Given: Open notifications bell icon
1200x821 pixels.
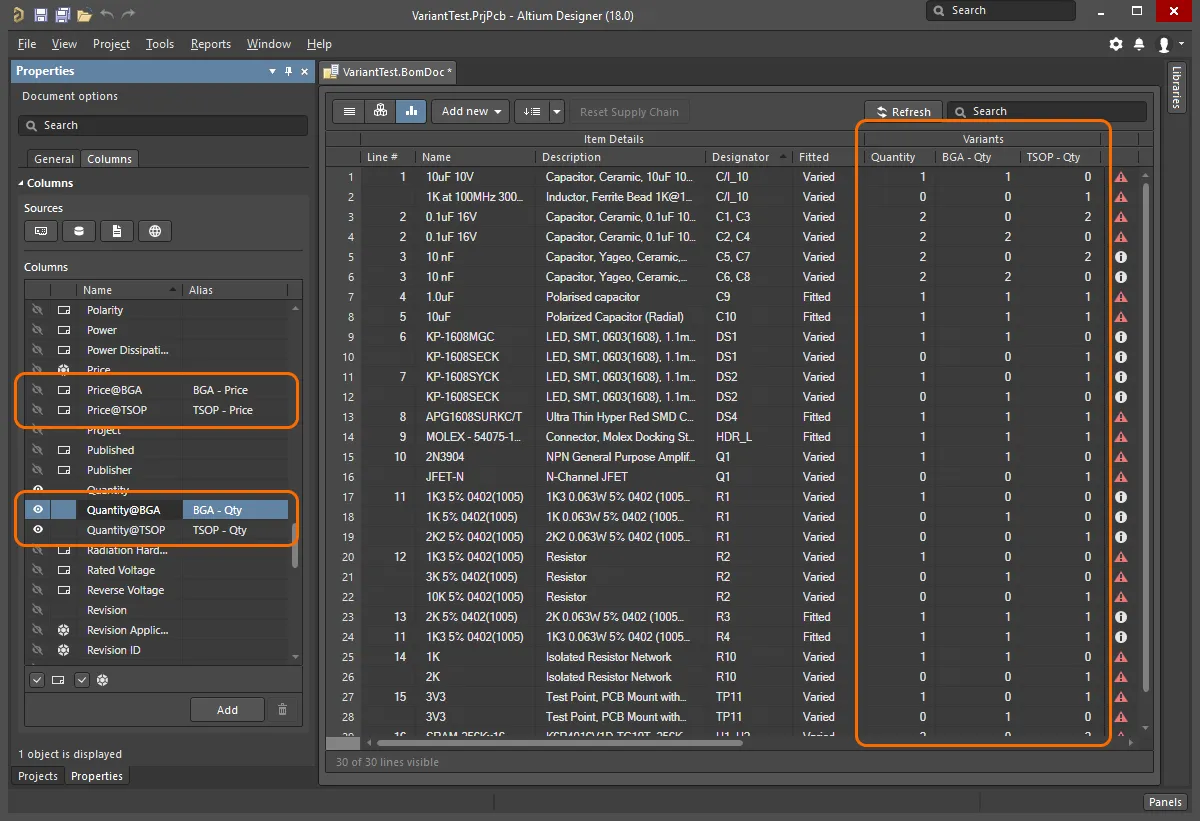Looking at the screenshot, I should tap(1139, 44).
